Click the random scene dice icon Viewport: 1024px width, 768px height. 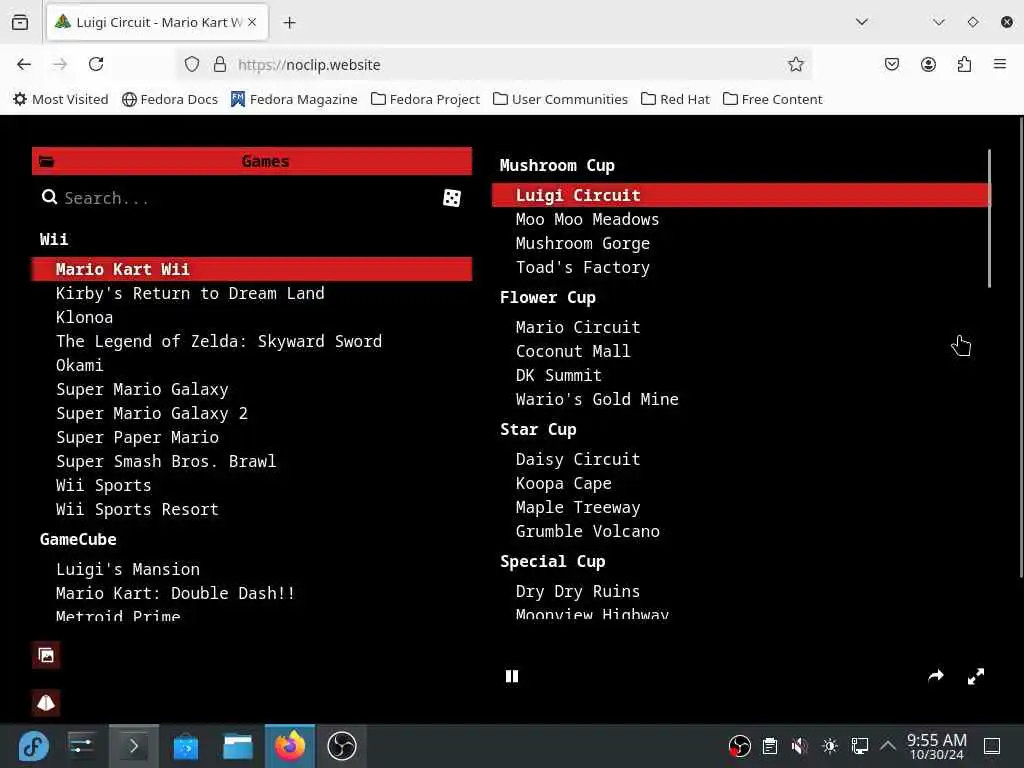(451, 198)
